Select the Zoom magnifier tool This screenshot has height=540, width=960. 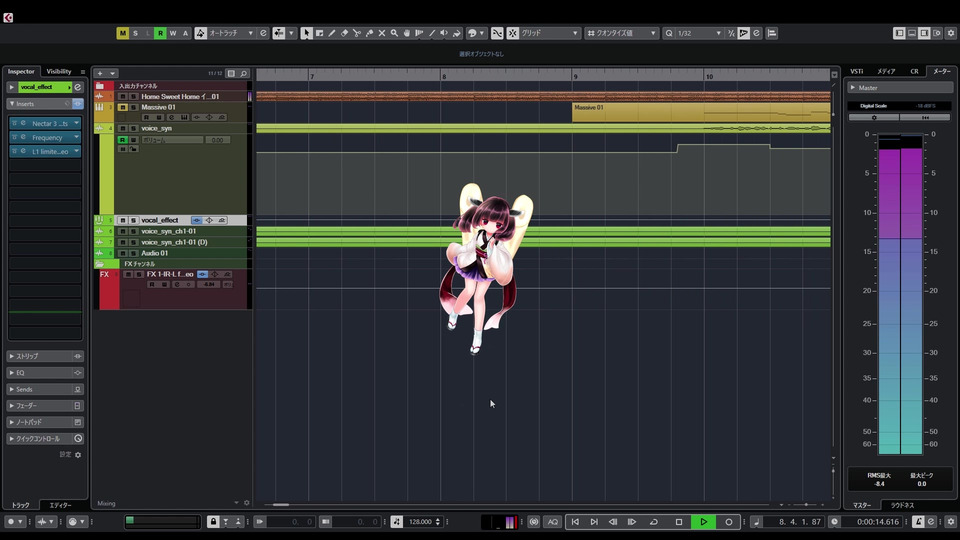coord(394,33)
